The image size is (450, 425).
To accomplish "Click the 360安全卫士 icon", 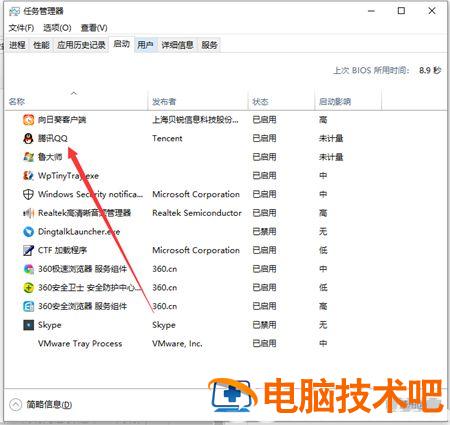I will (x=28, y=287).
